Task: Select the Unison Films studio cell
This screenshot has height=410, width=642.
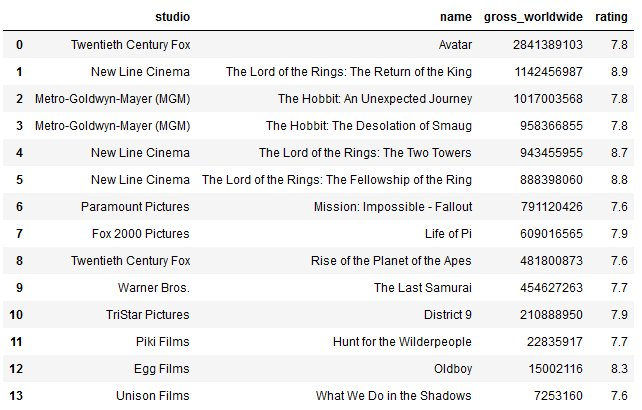Action: point(153,396)
